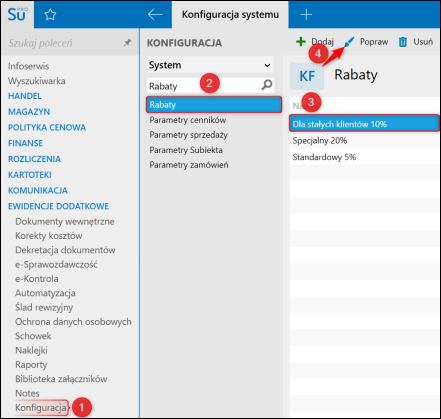
Task: Go back using the left arrow icon
Action: click(x=155, y=14)
